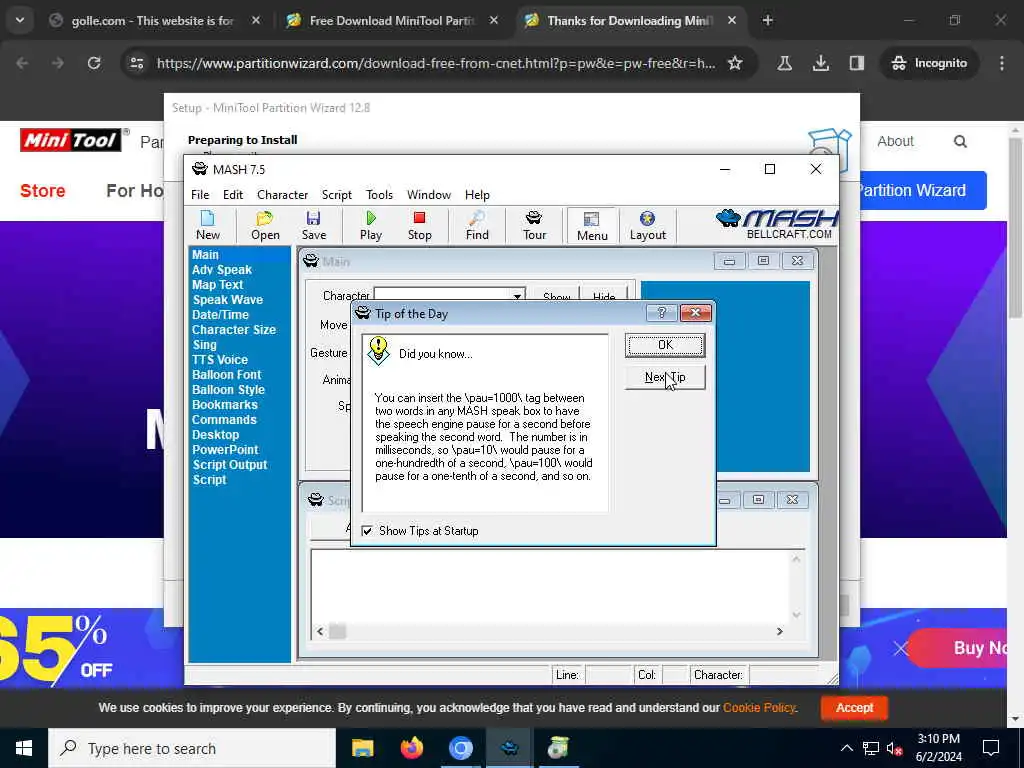The height and width of the screenshot is (768, 1024).
Task: Close the Main child window
Action: pos(797,261)
